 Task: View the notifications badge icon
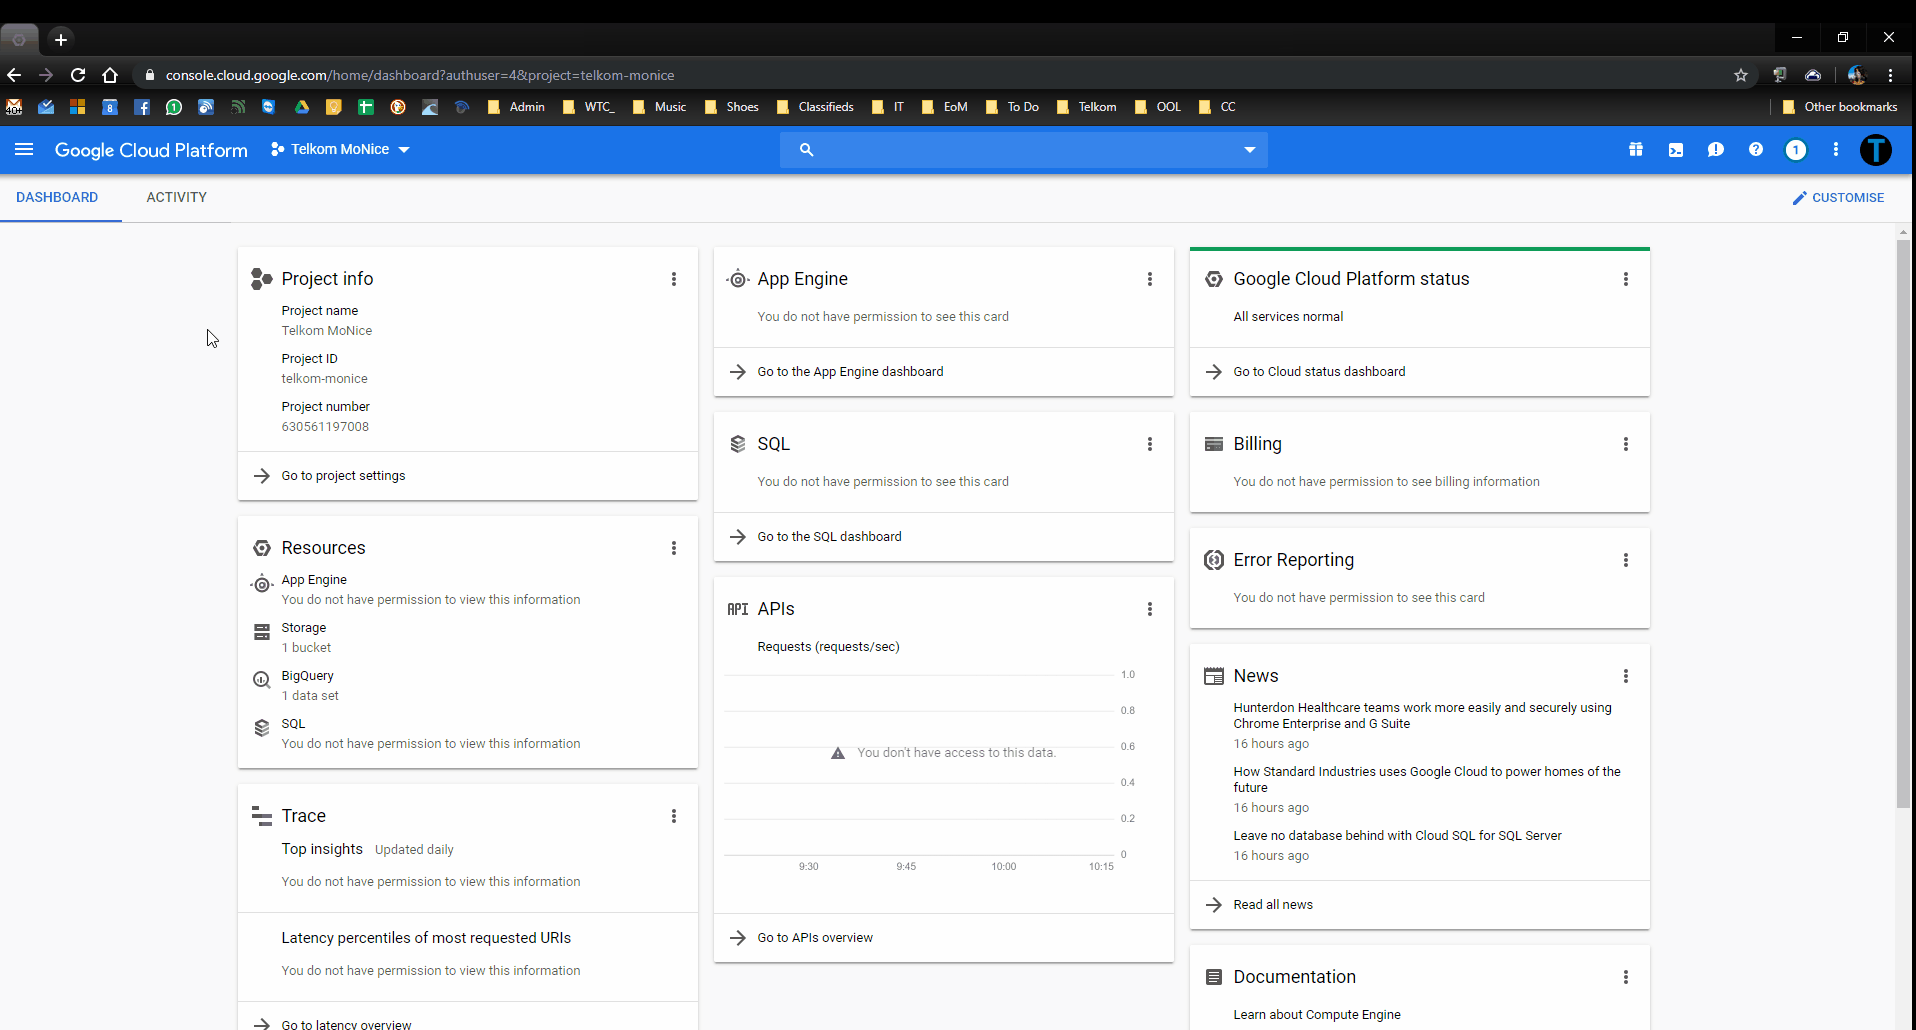[1796, 150]
